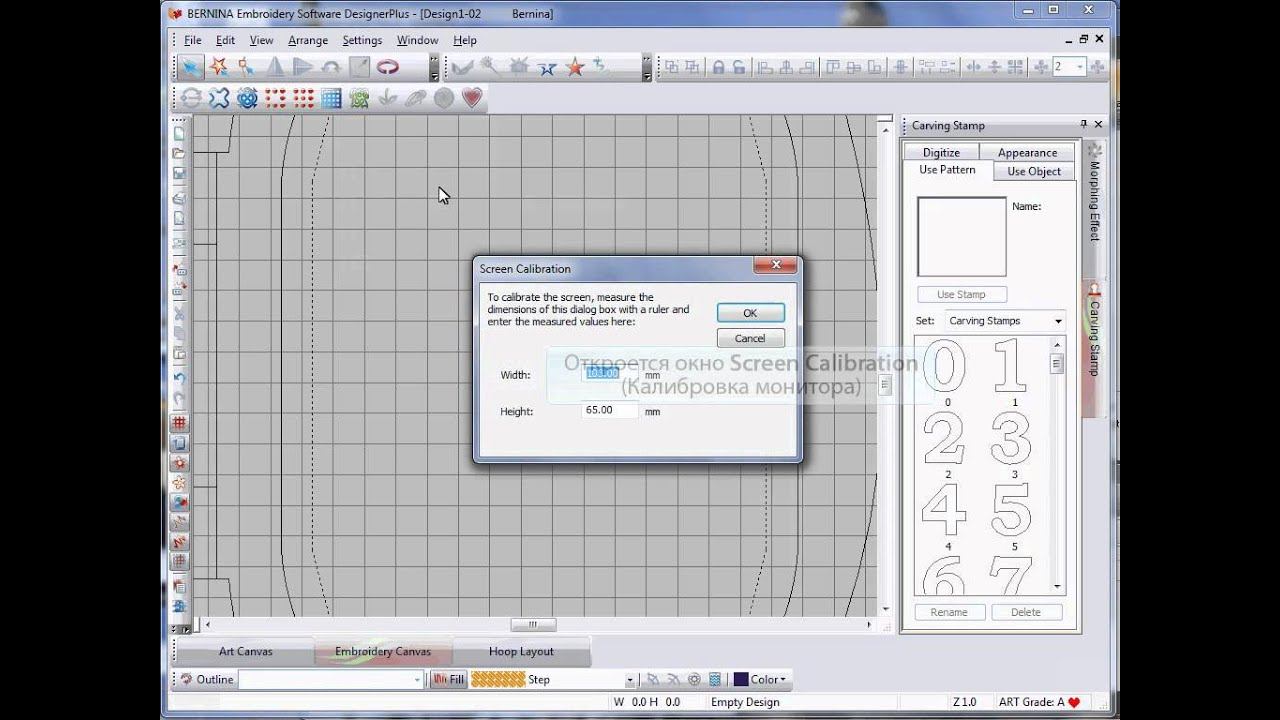Open the Color dropdown arrow
1280x720 pixels.
[x=783, y=680]
